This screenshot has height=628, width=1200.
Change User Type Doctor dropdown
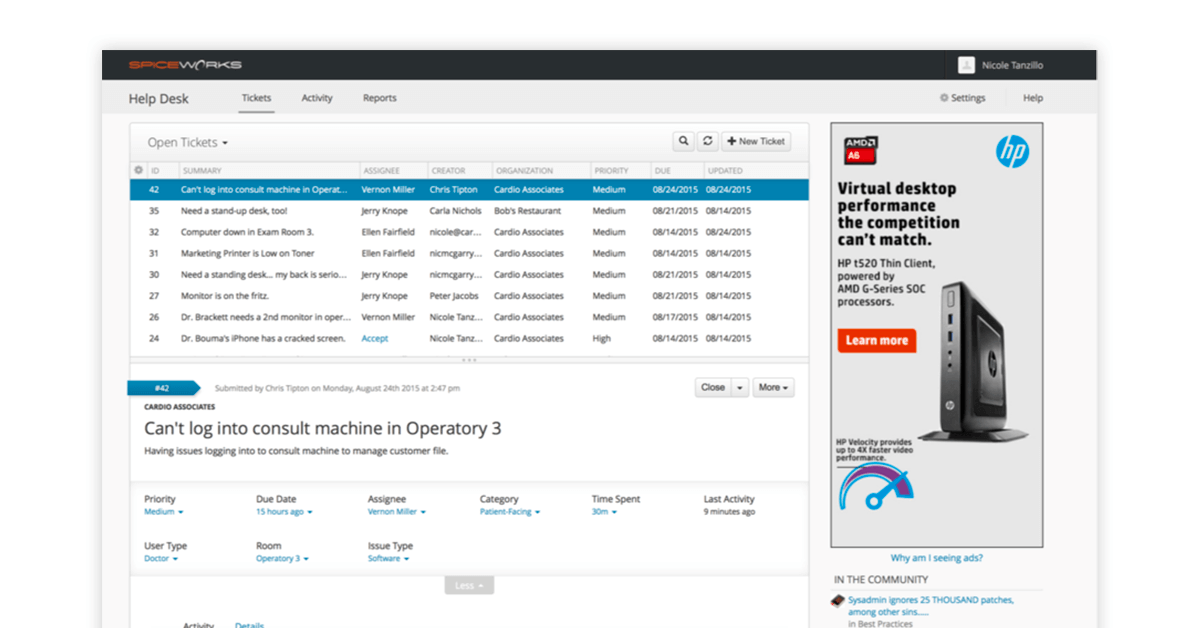coord(161,559)
